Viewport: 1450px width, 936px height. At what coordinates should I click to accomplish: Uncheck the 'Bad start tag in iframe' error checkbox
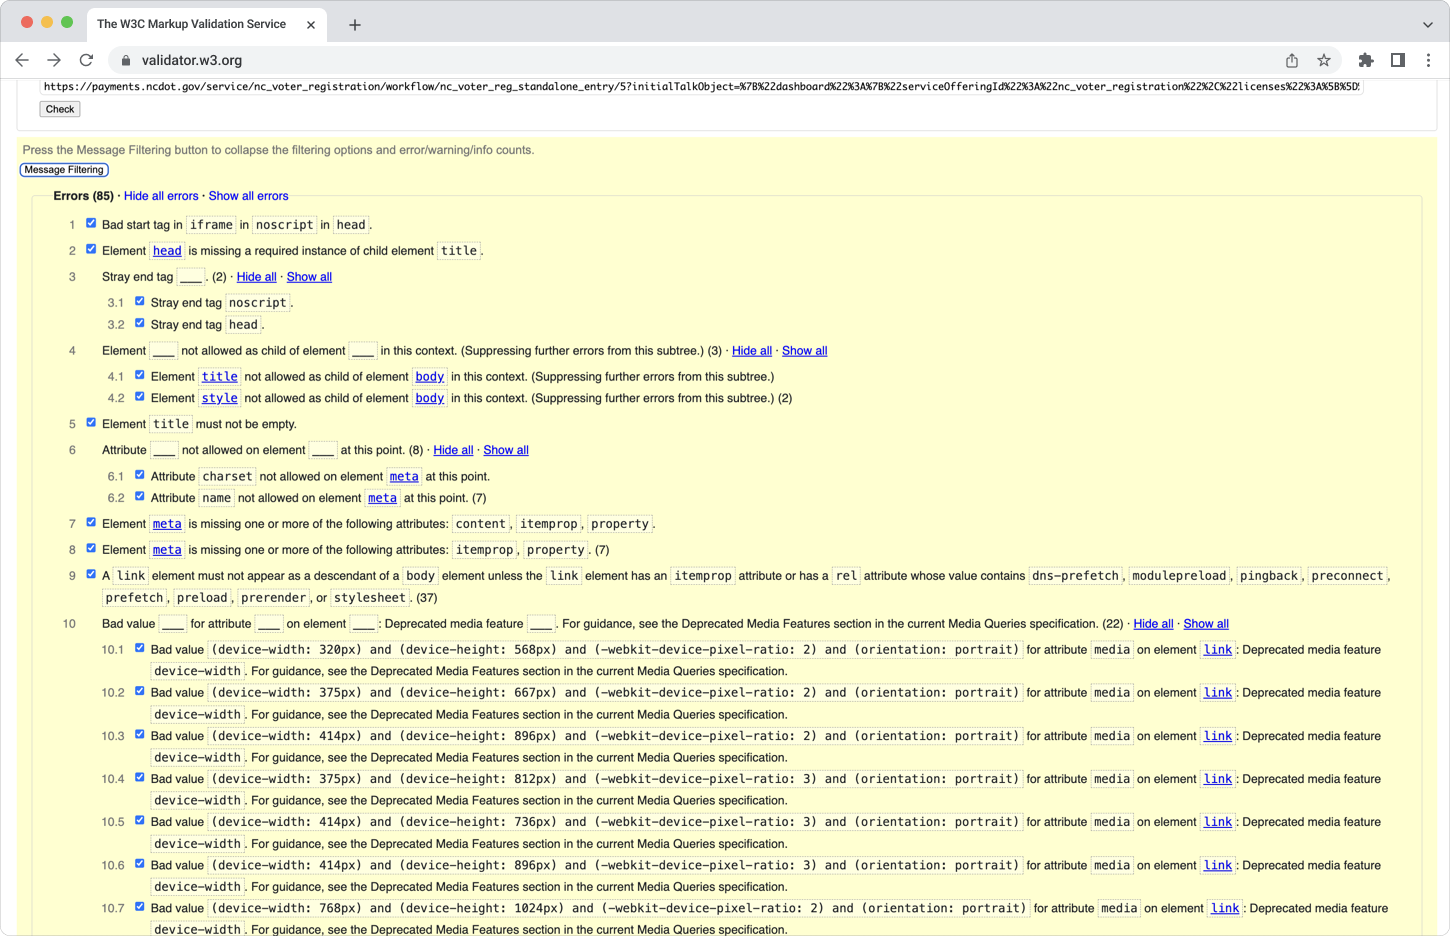(x=91, y=223)
